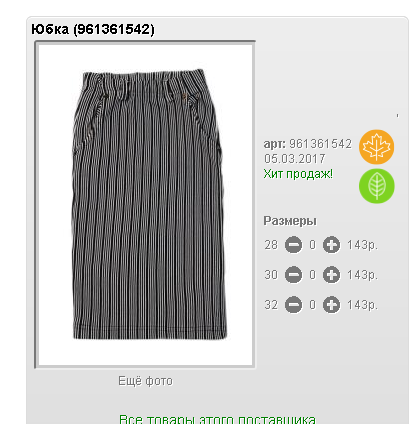Select quantity value for size 30
The height and width of the screenshot is (424, 418).
[x=312, y=275]
